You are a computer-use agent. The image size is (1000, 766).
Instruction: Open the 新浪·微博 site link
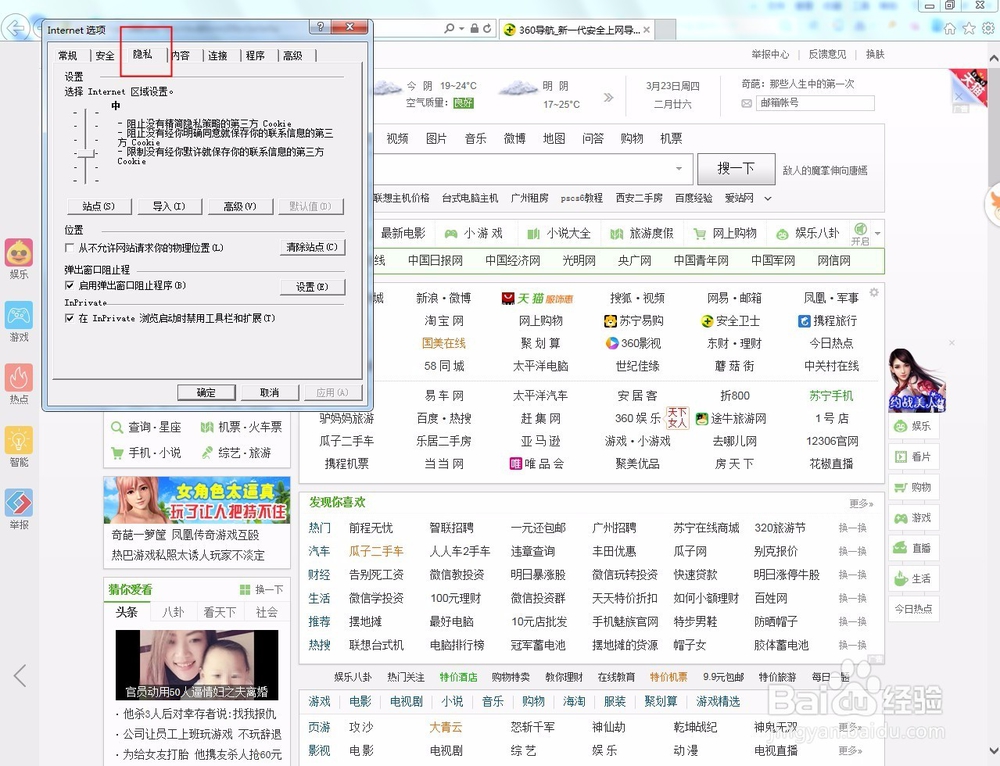coord(444,298)
